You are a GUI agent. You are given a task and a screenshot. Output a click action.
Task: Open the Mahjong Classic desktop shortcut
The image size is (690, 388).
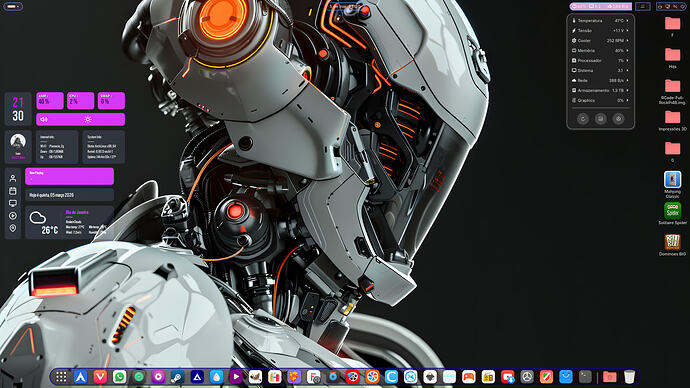tap(672, 180)
